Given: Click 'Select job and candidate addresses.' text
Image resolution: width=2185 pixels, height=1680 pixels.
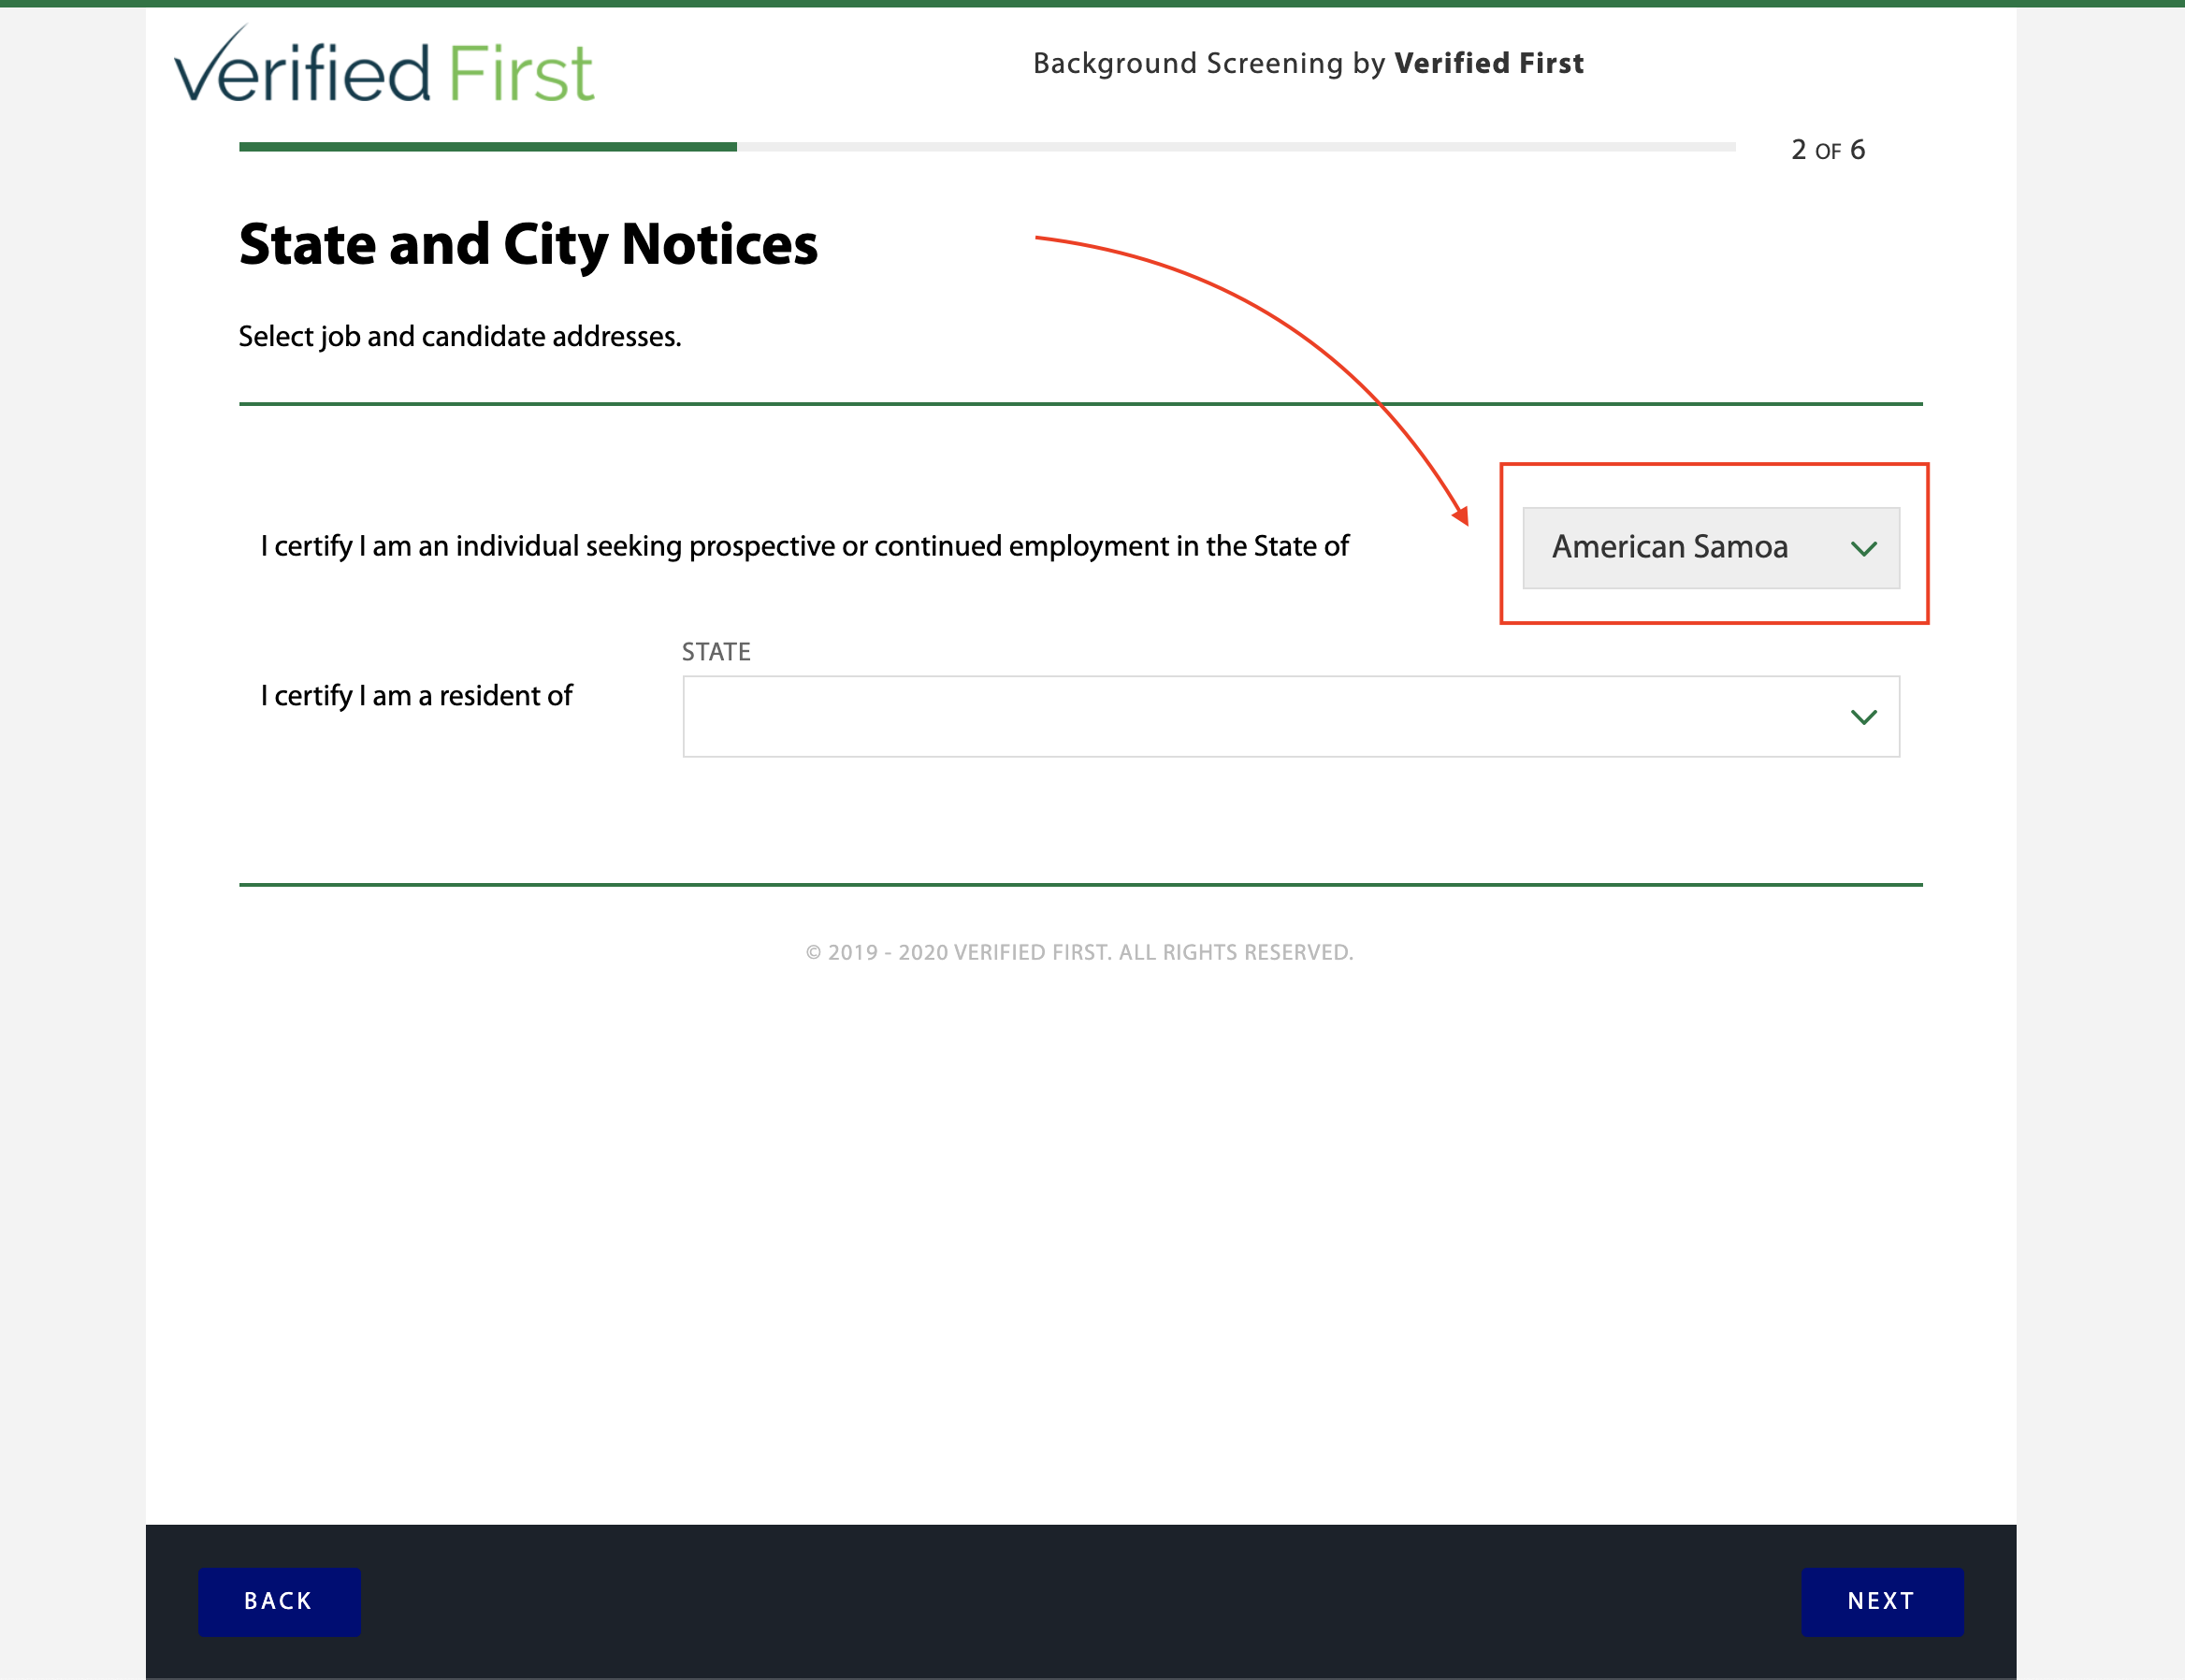Looking at the screenshot, I should click(x=460, y=337).
